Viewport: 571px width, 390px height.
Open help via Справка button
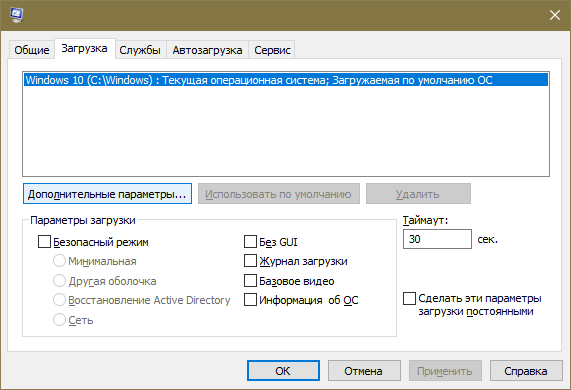tap(526, 371)
